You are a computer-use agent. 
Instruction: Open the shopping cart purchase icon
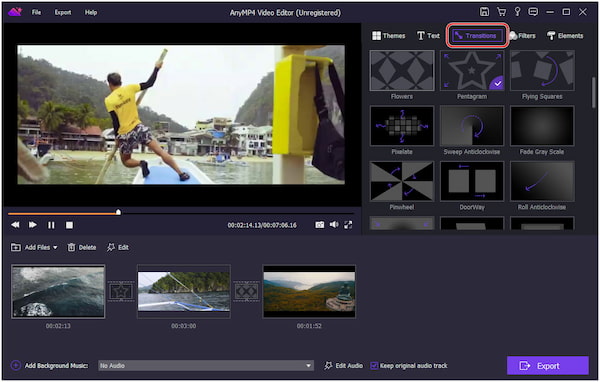click(501, 11)
